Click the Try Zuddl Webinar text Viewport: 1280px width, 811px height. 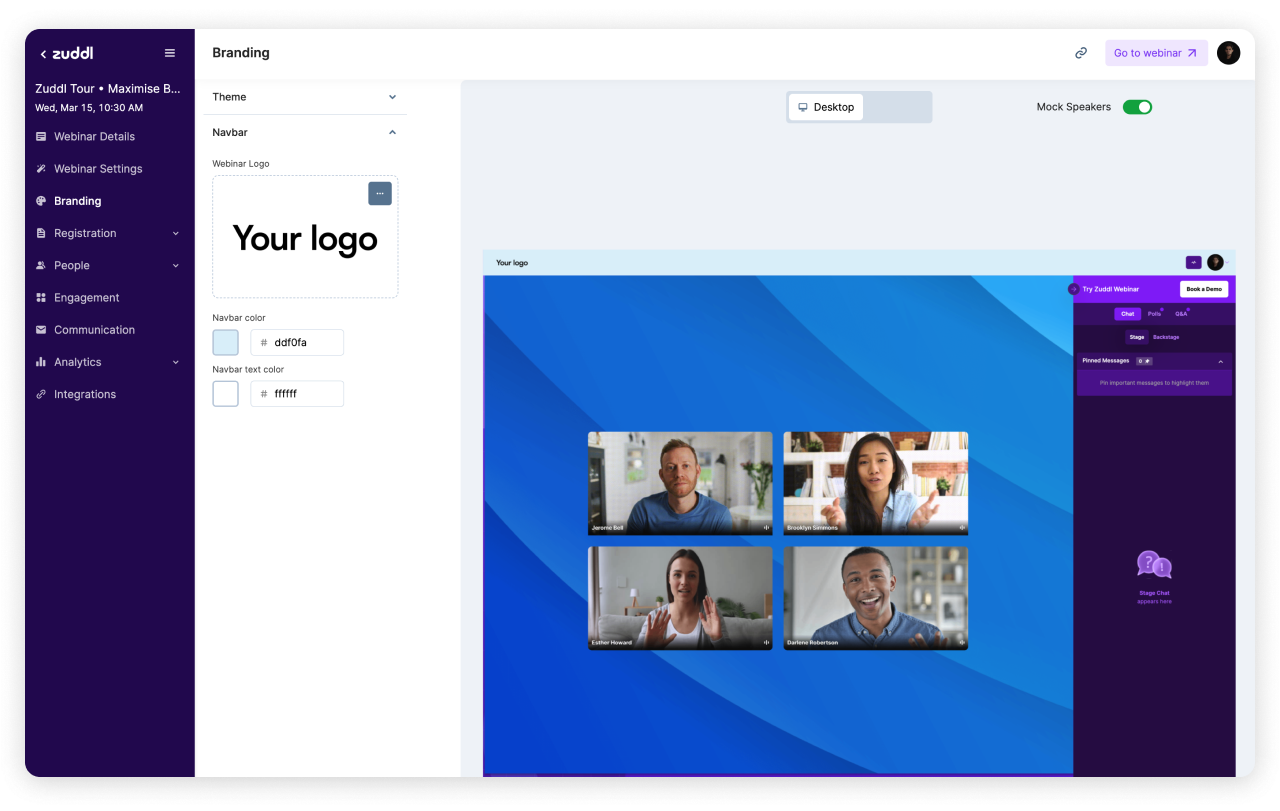1111,289
